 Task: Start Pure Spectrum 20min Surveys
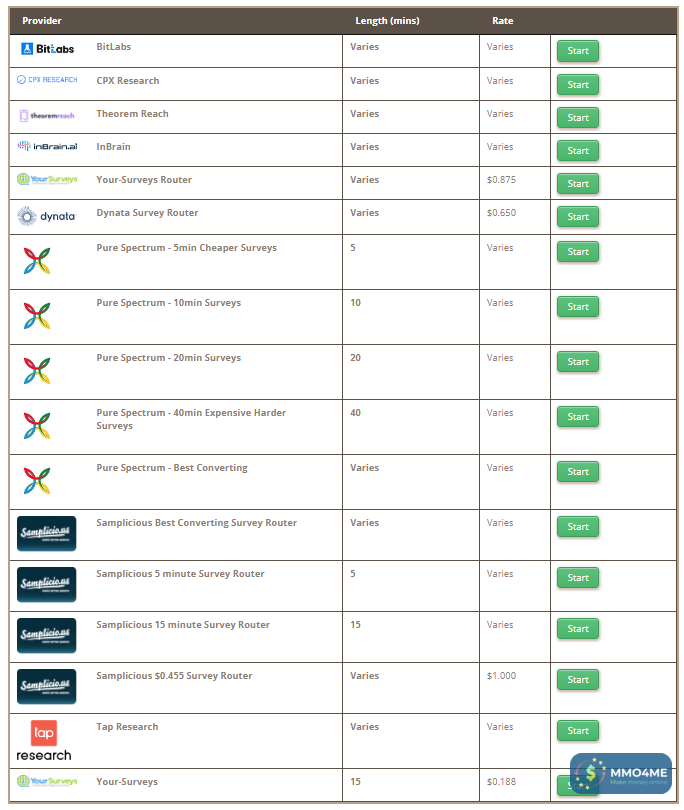click(578, 362)
